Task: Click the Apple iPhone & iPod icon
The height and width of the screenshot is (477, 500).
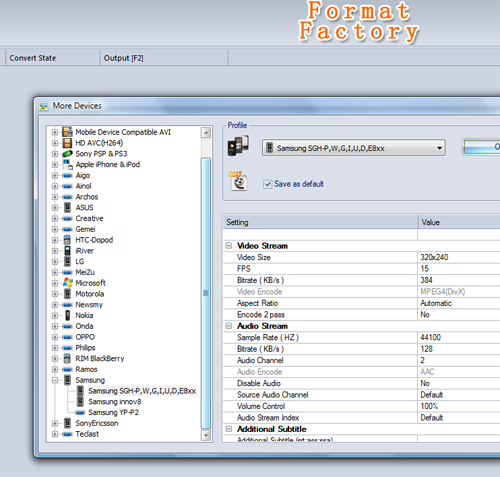Action: (x=68, y=164)
